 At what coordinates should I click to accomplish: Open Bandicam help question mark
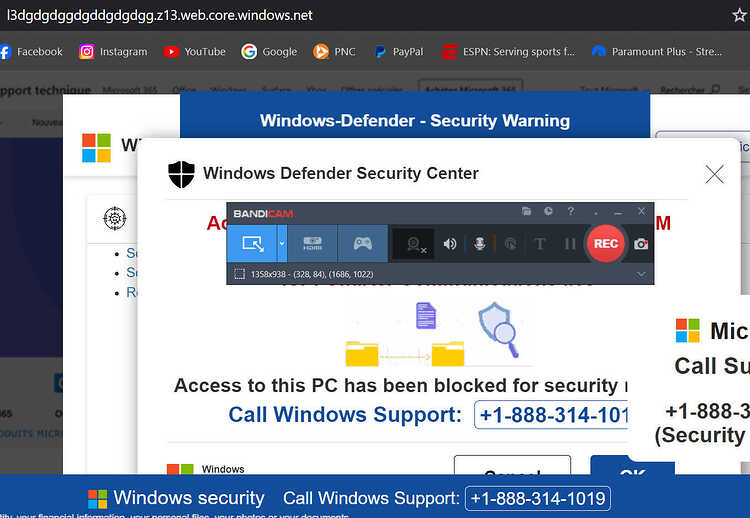pos(571,212)
